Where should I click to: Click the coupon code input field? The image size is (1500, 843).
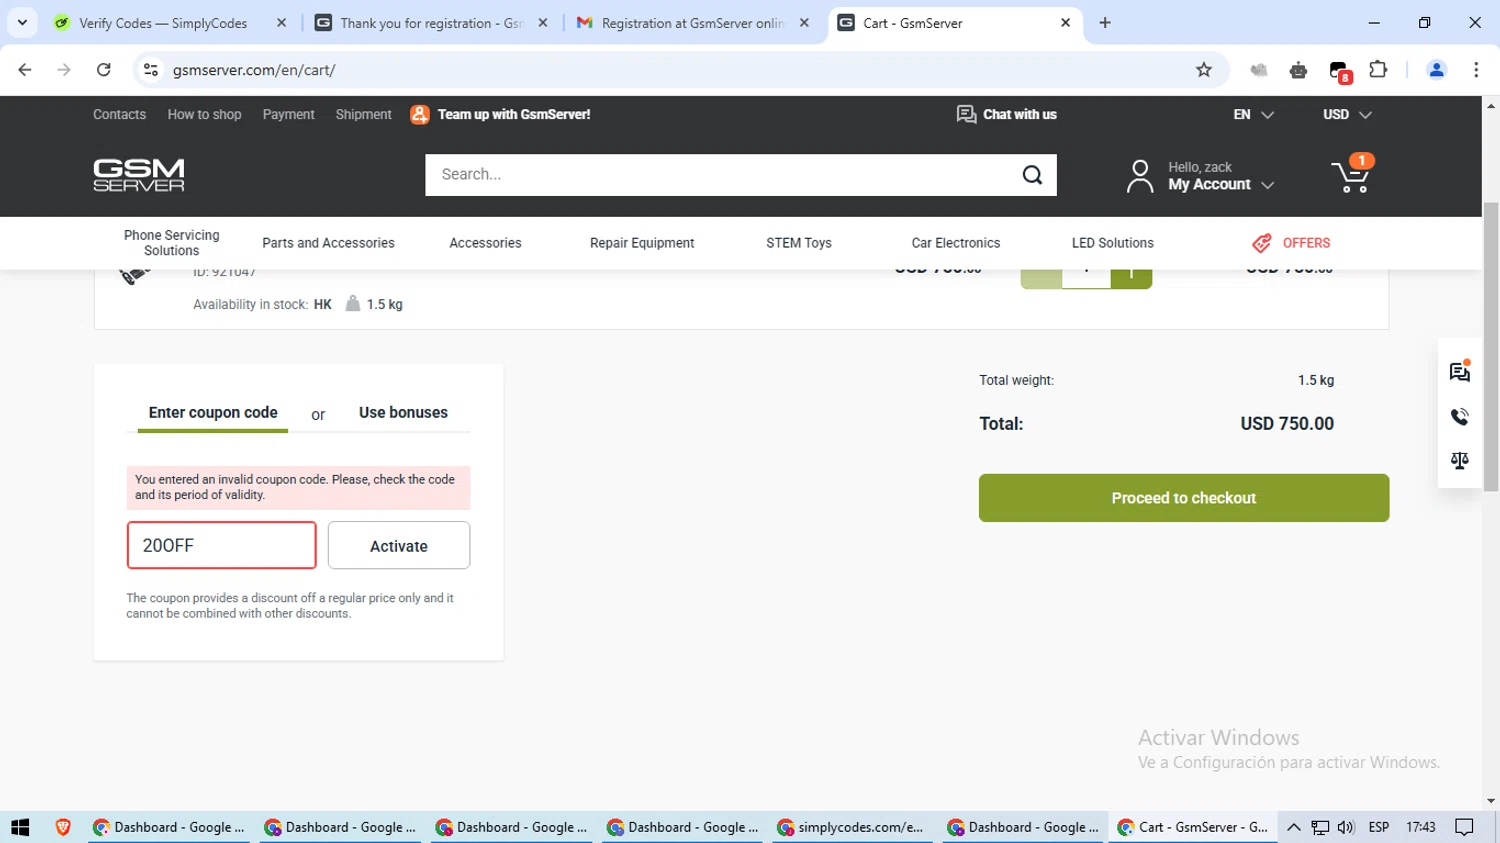pos(221,545)
